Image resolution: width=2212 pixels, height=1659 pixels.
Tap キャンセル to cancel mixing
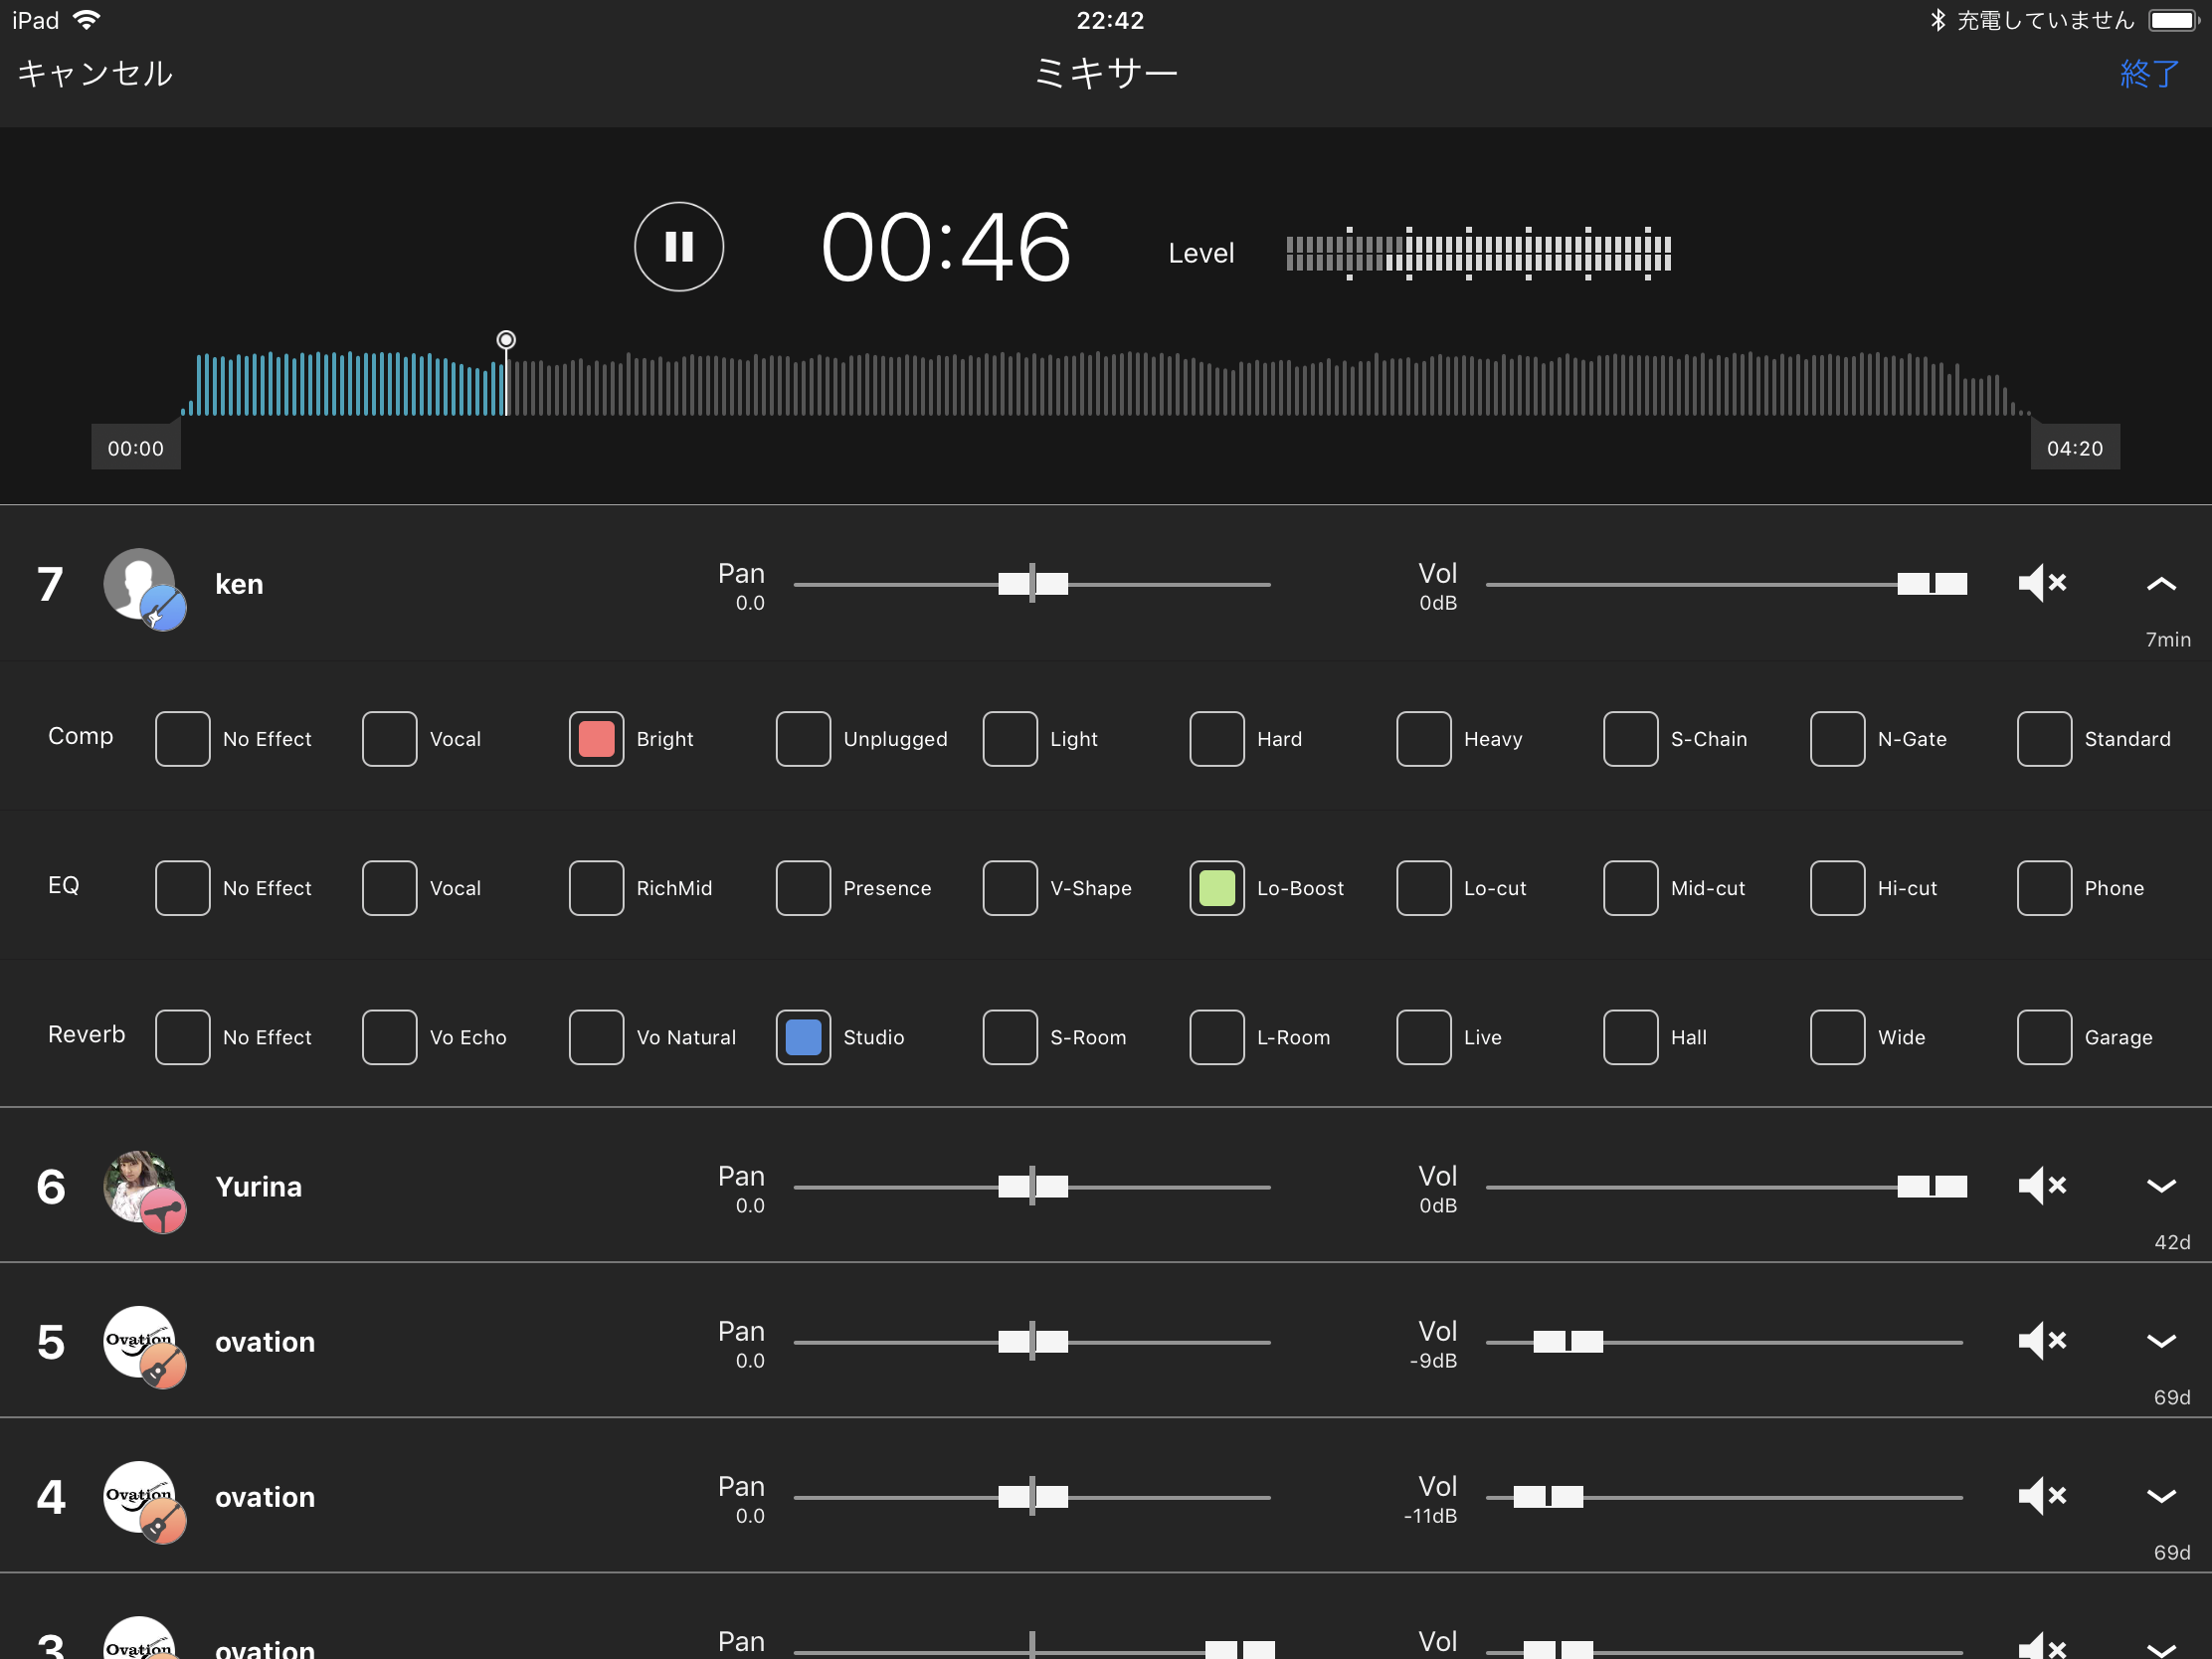(95, 73)
